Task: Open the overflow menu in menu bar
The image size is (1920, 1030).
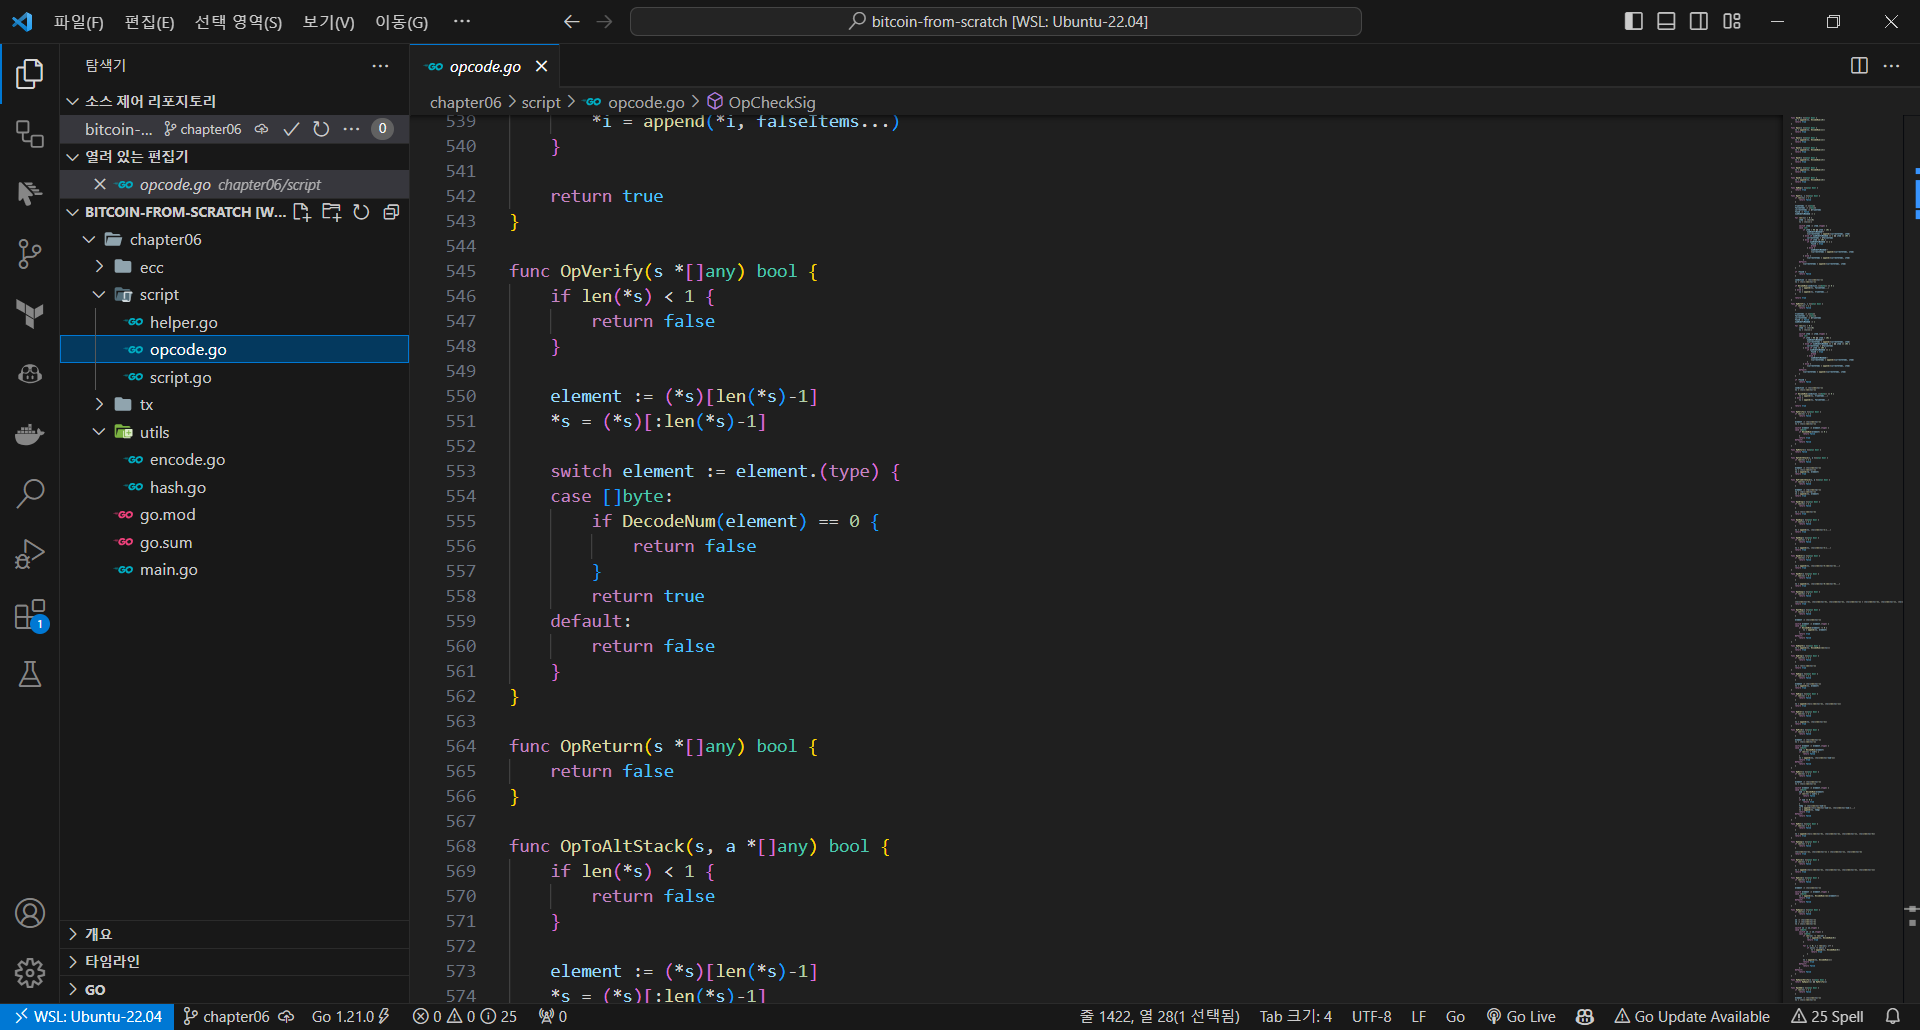Action: click(461, 21)
